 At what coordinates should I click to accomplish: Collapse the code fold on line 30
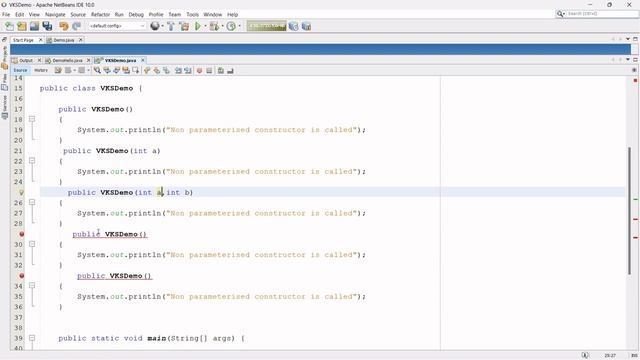[x=32, y=244]
